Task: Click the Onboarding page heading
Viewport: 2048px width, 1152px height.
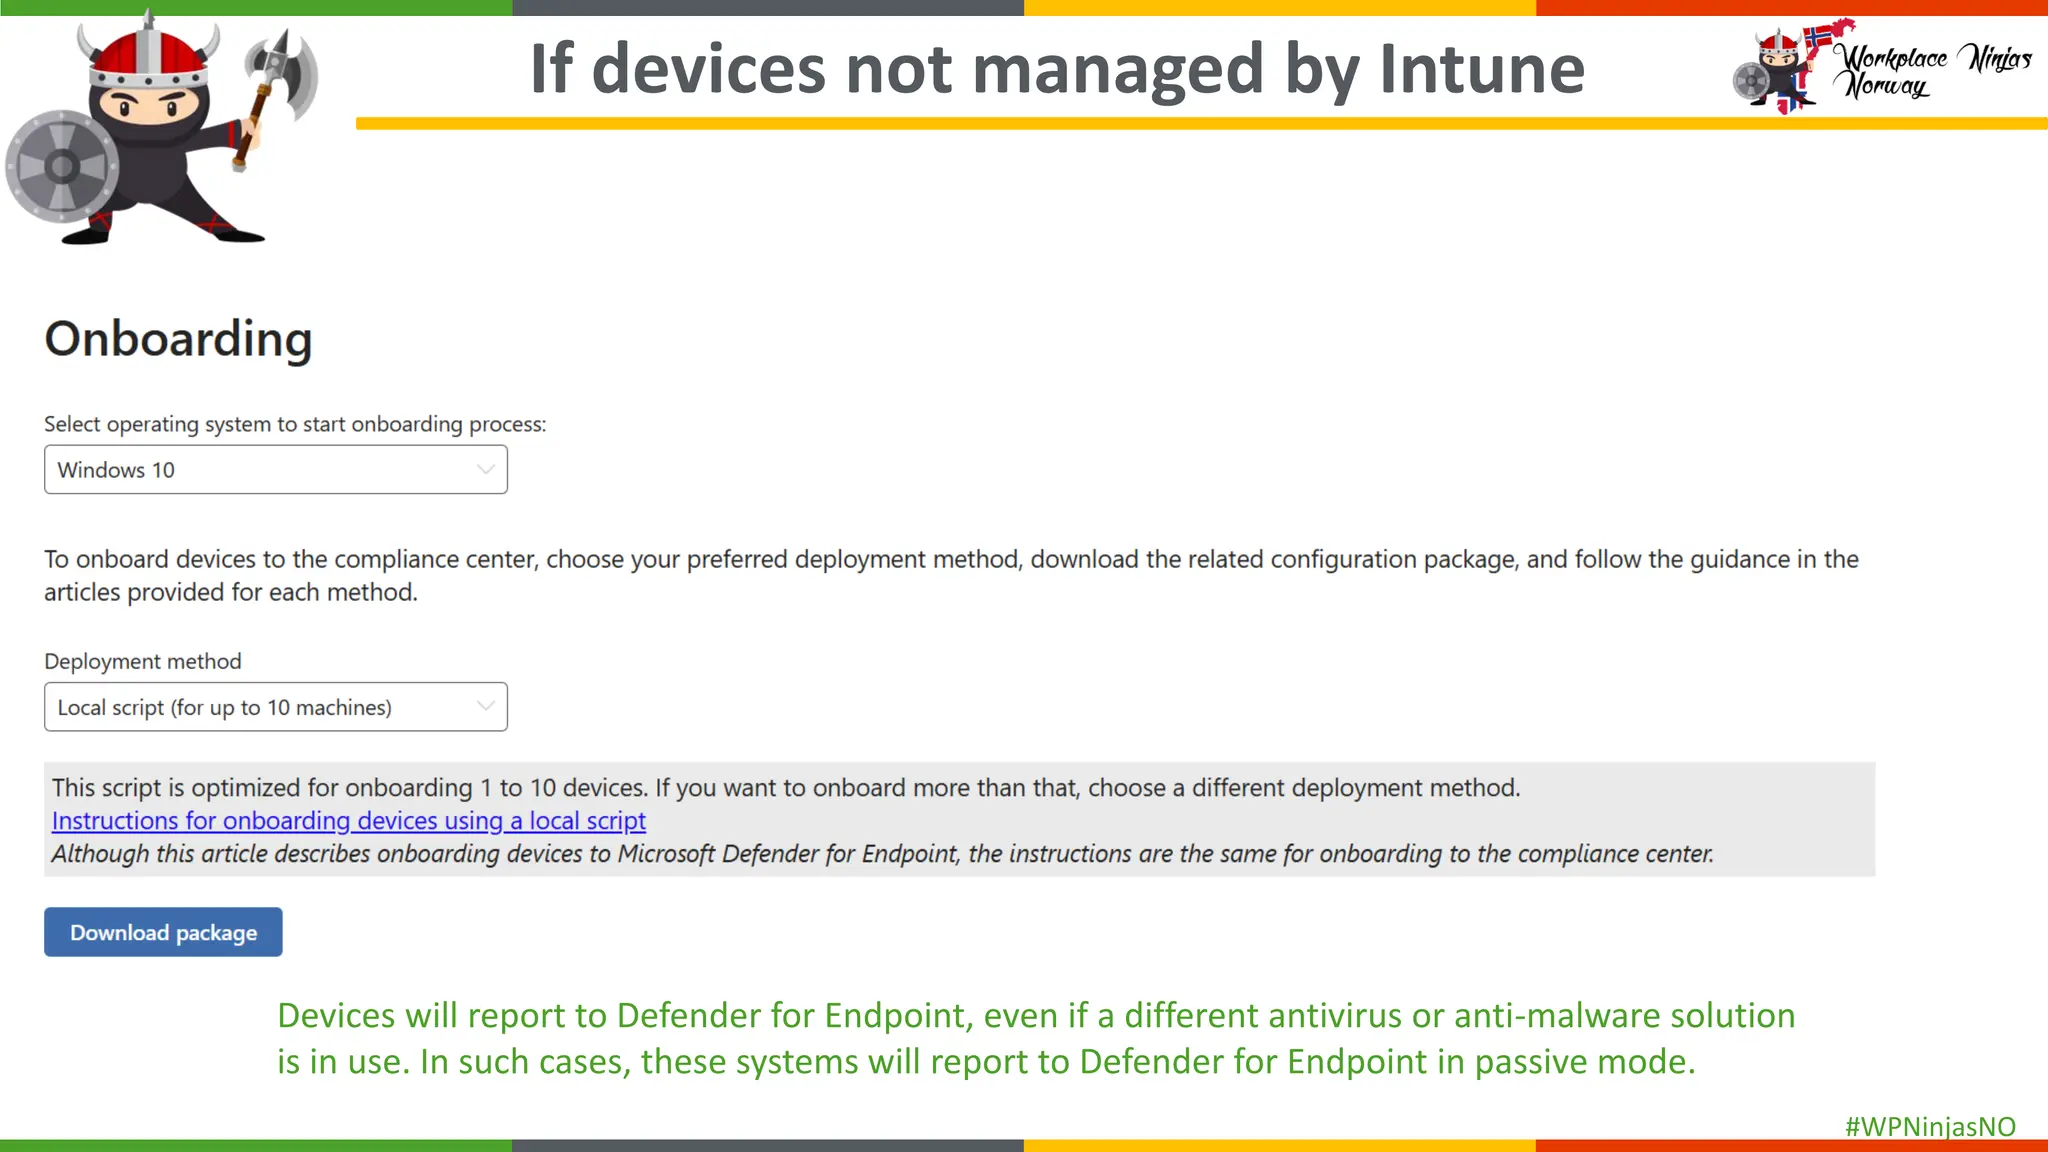Action: tap(178, 339)
